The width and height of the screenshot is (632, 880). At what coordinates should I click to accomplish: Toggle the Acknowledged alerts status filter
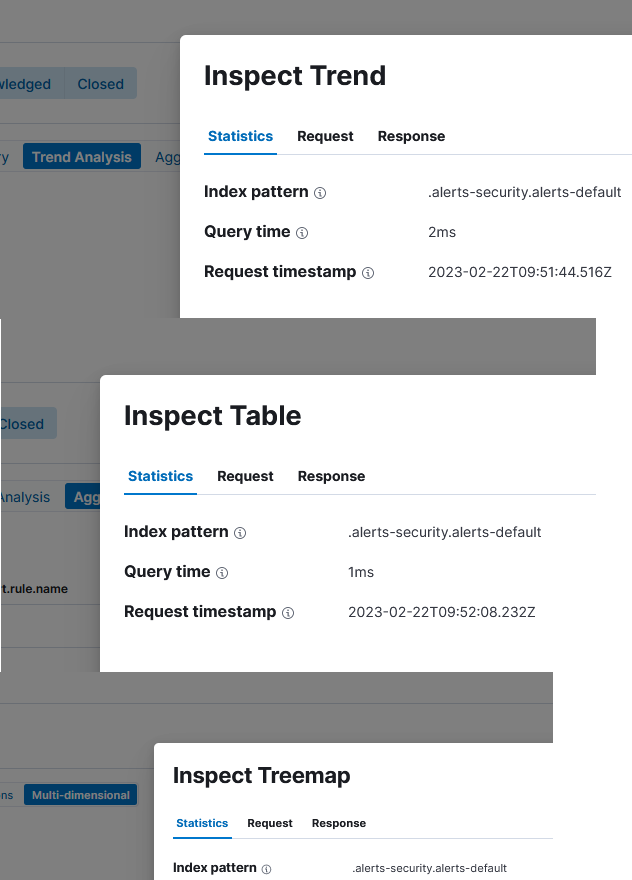(23, 84)
